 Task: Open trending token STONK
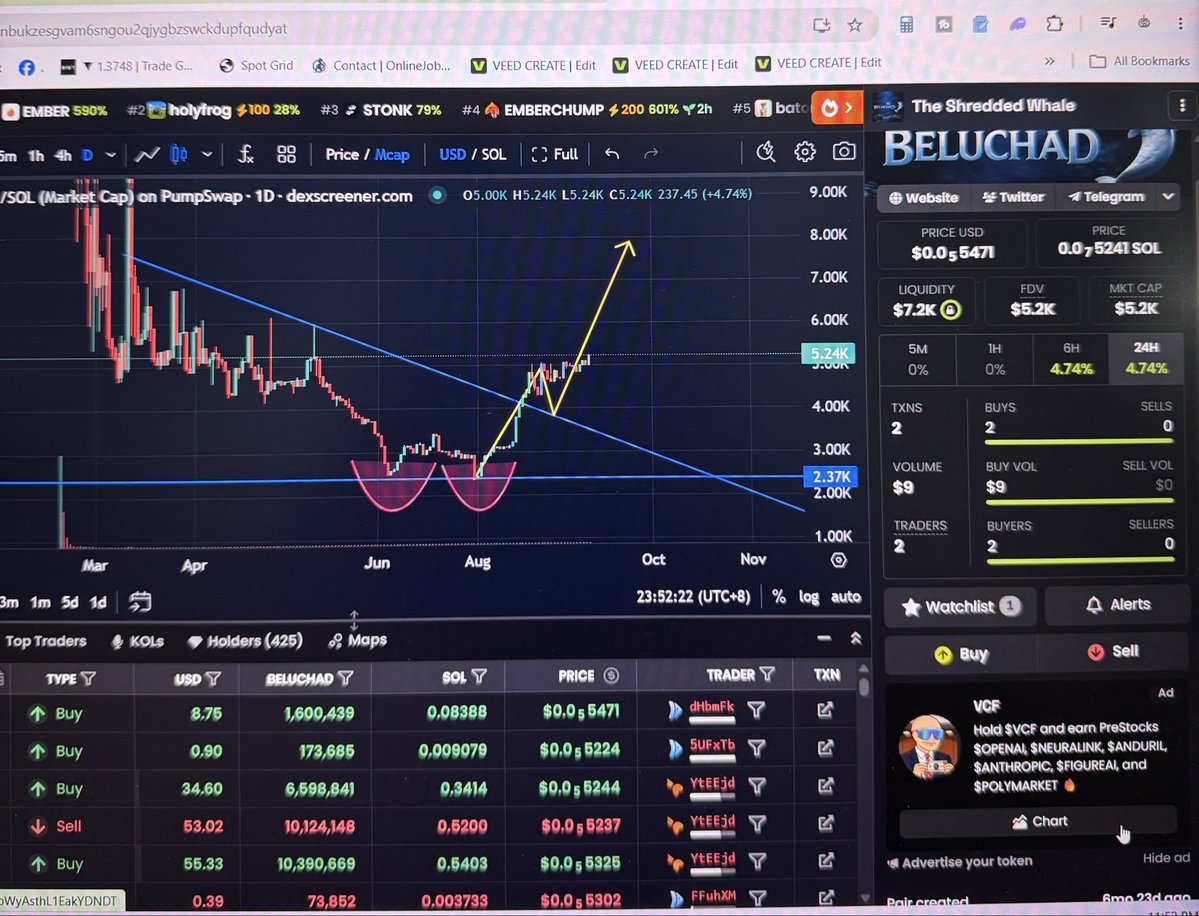(x=381, y=110)
